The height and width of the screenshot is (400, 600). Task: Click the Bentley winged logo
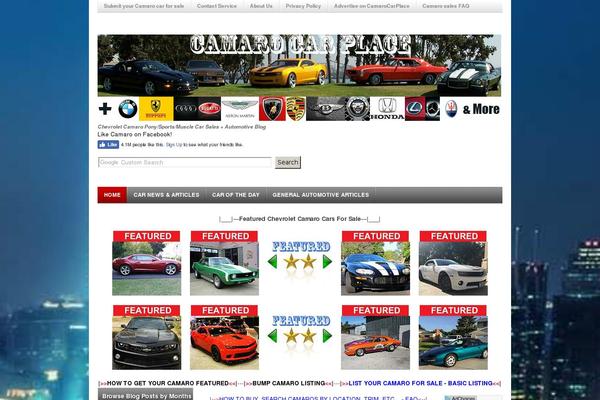pyautogui.click(x=325, y=109)
